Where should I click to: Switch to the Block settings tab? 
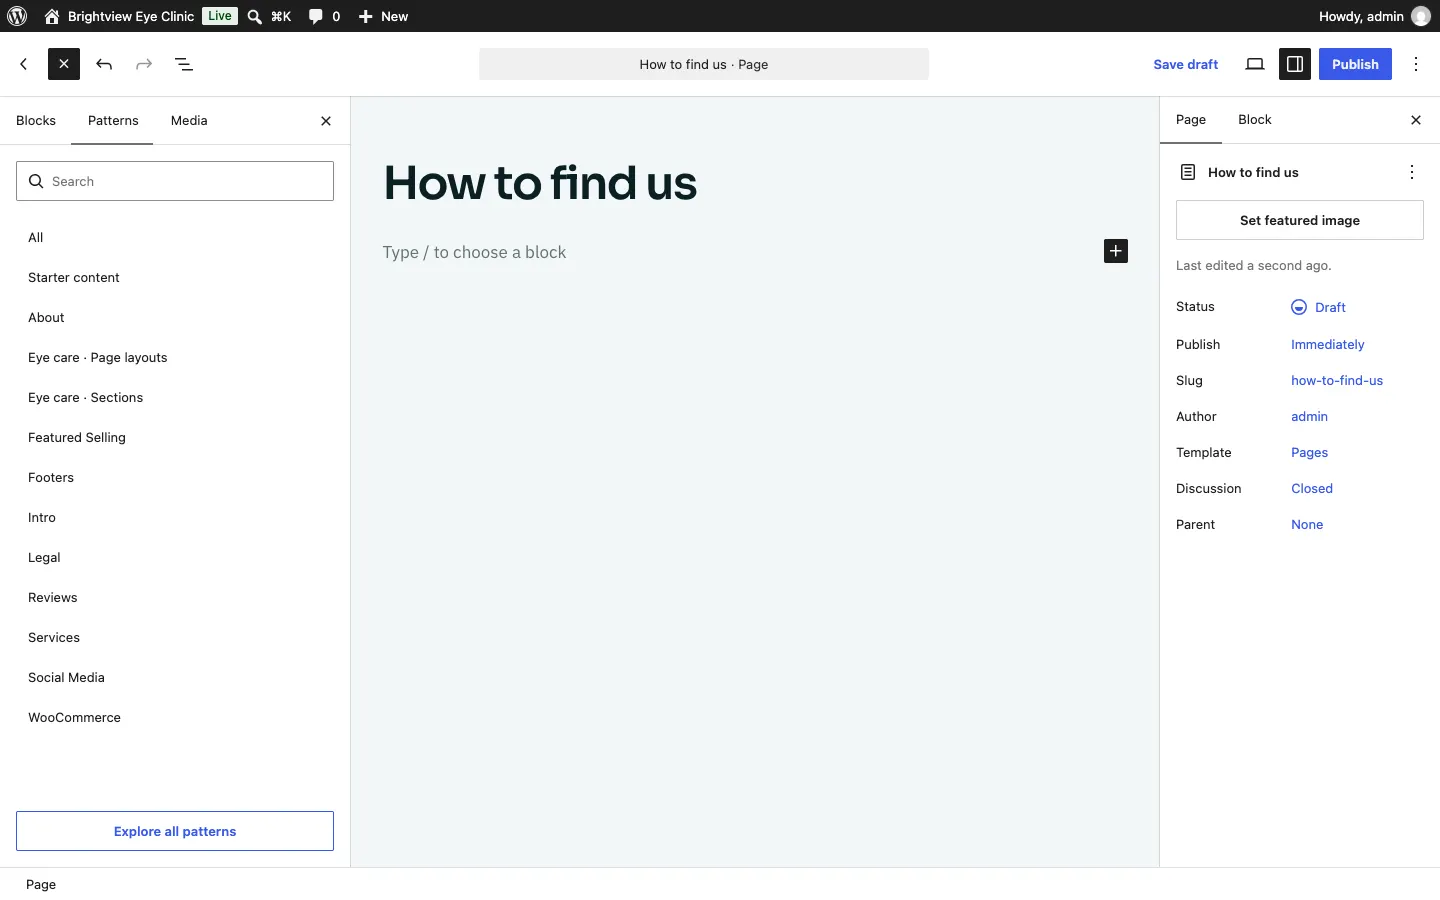coord(1255,120)
